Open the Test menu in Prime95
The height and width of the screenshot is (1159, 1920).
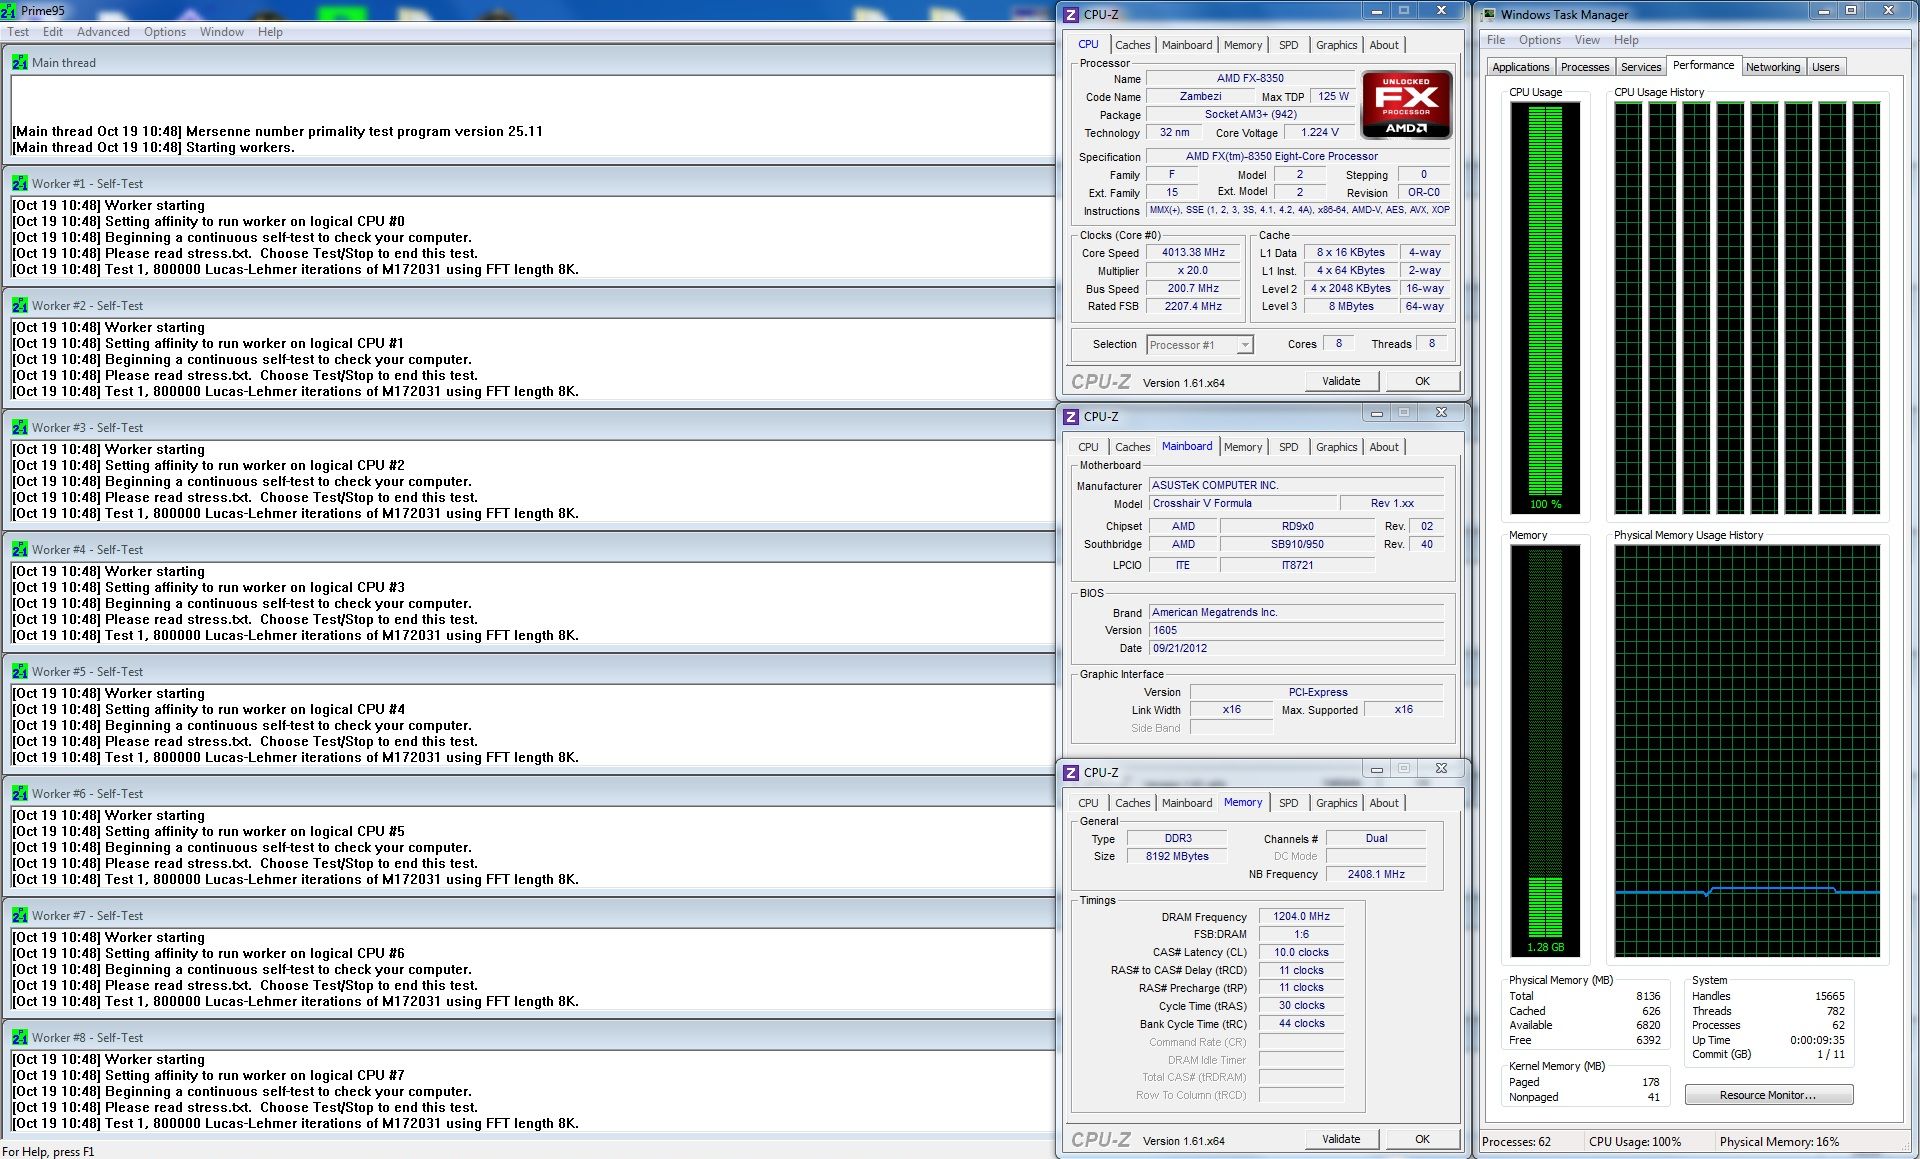coord(18,32)
